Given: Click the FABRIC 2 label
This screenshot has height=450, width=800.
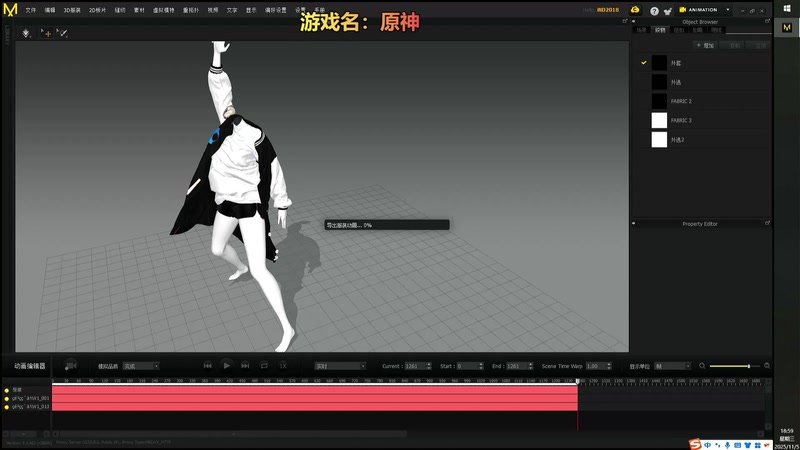Looking at the screenshot, I should 681,102.
